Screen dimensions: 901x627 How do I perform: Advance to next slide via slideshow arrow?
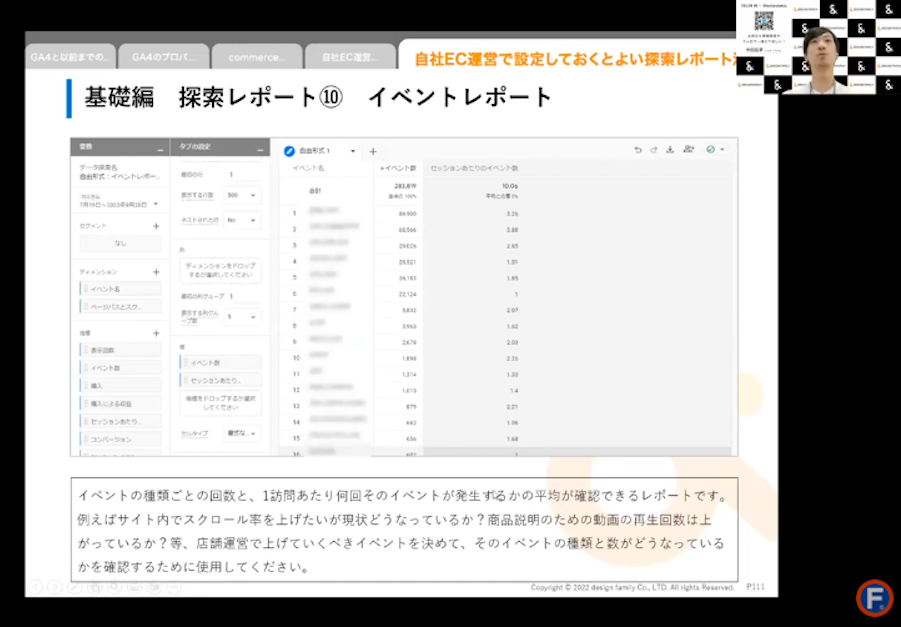(x=55, y=587)
